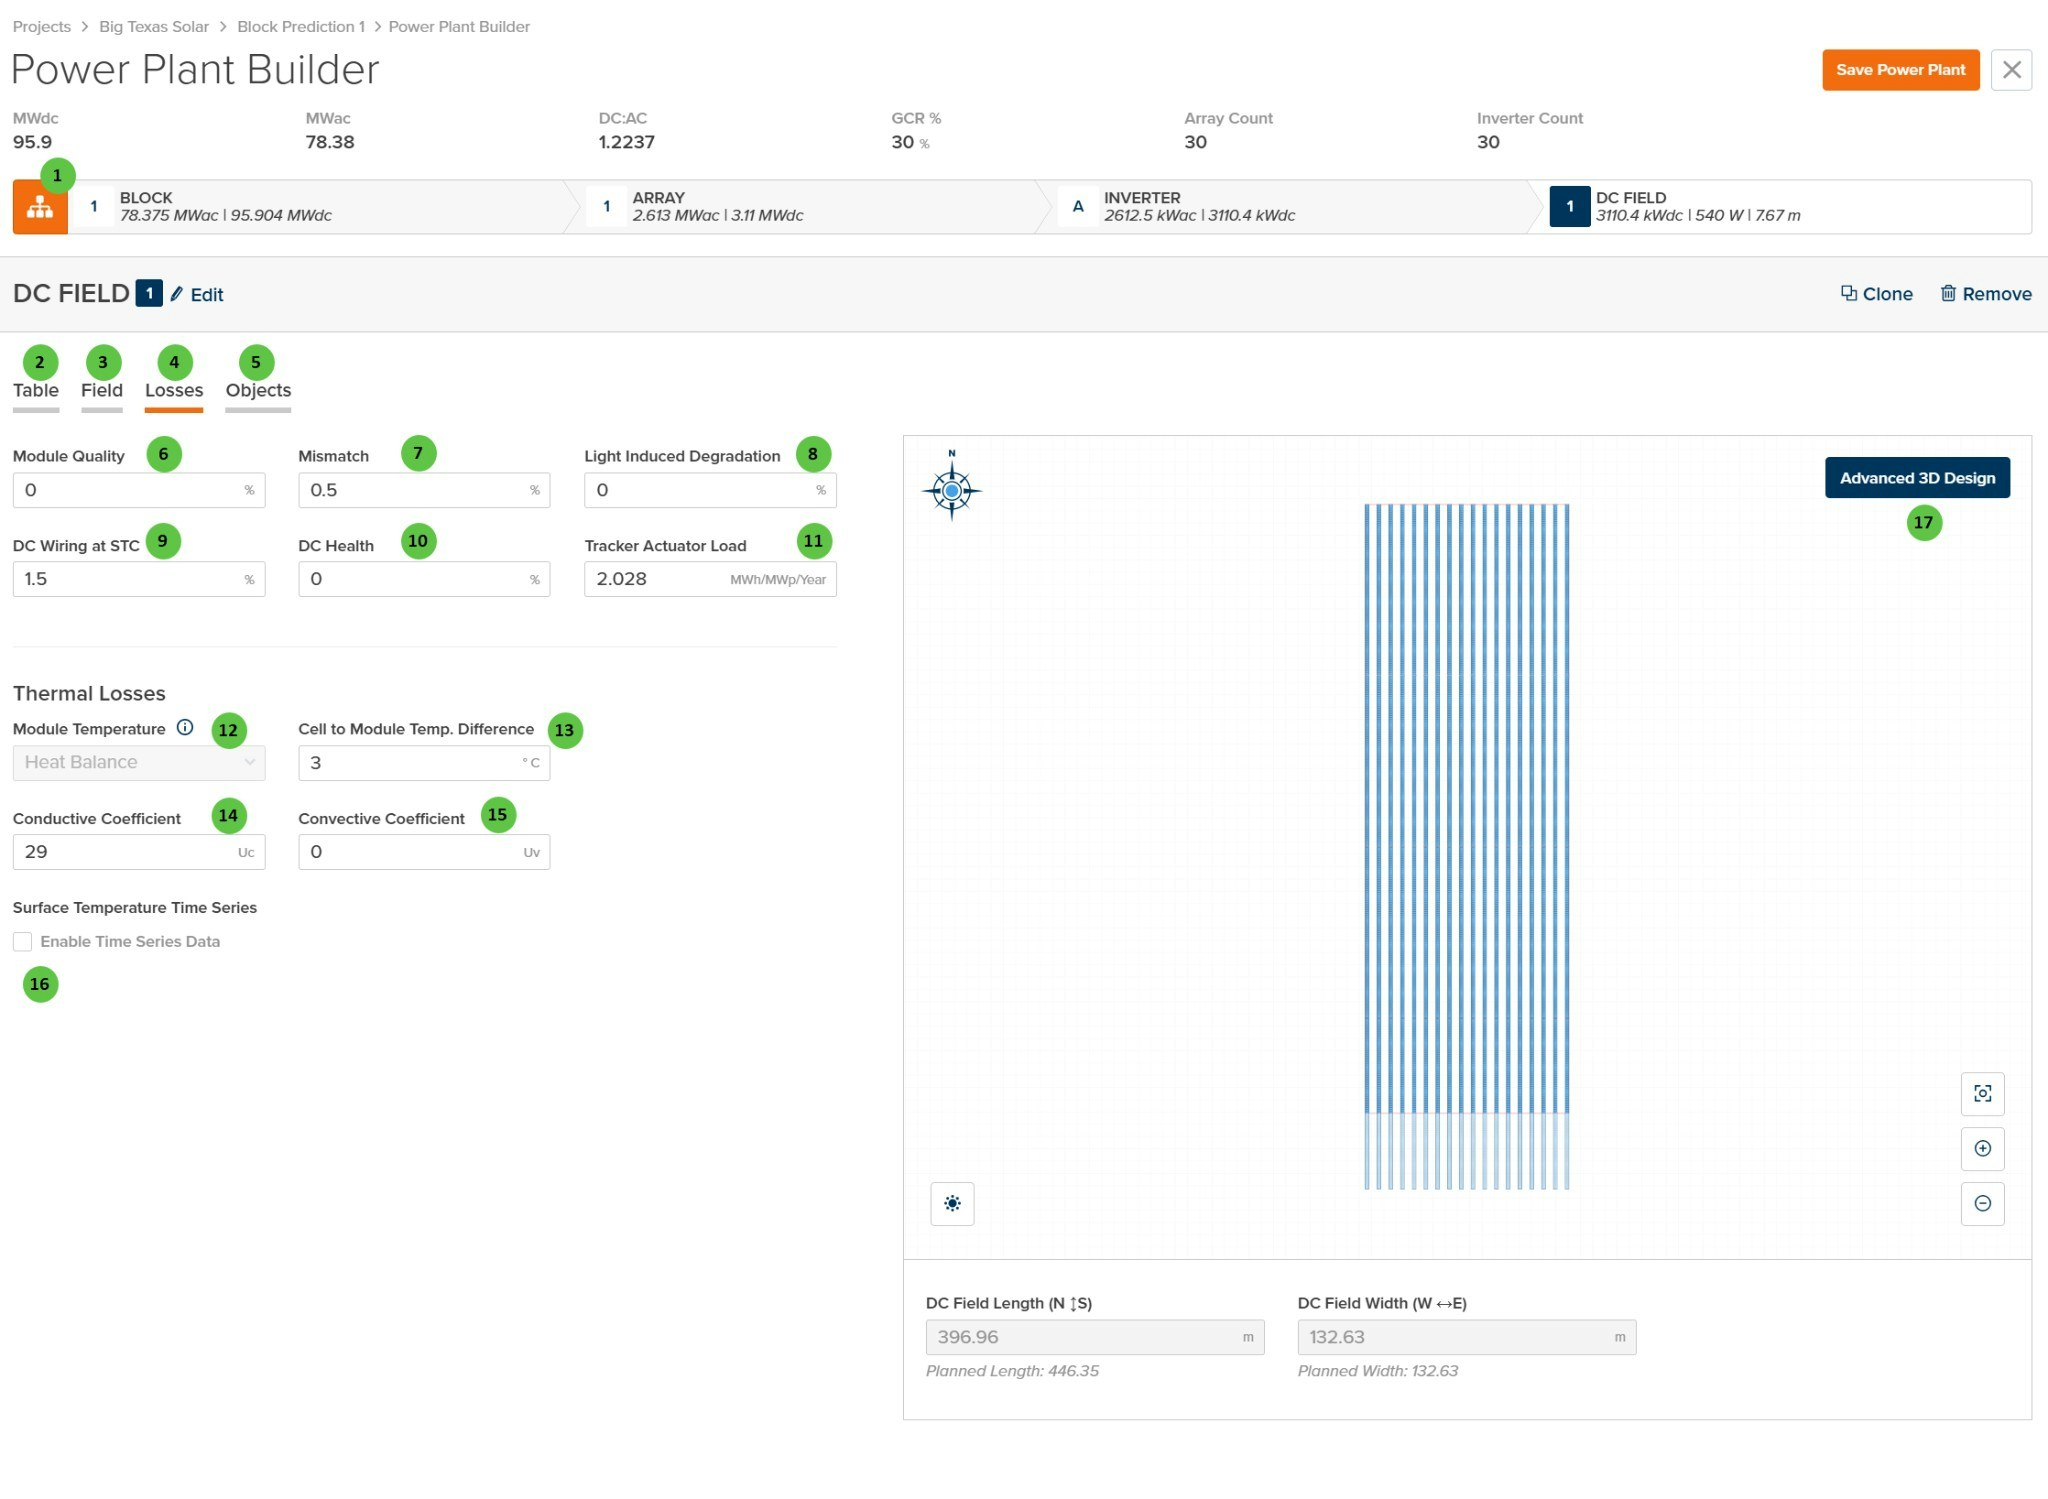Click the compass north indicator icon
The height and width of the screenshot is (1499, 2048).
(x=952, y=489)
